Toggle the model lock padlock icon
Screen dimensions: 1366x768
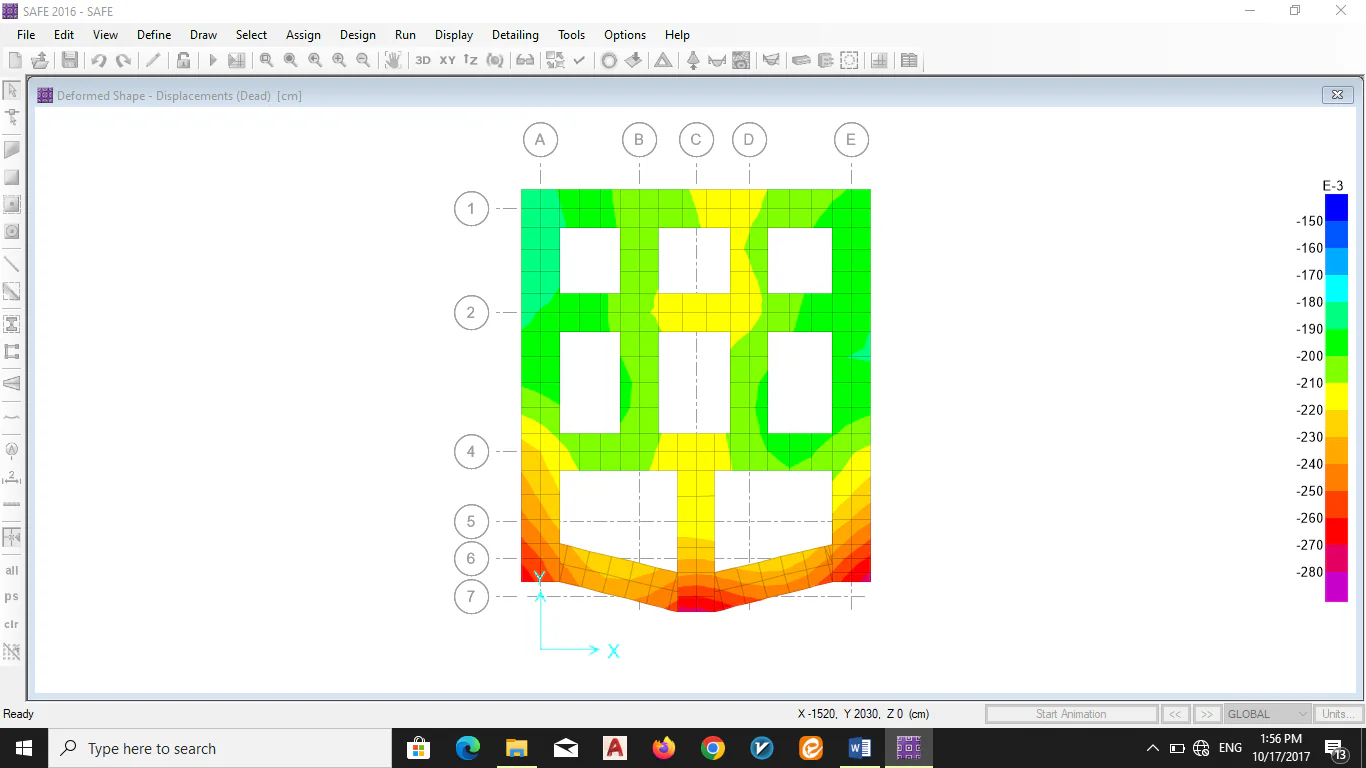184,61
